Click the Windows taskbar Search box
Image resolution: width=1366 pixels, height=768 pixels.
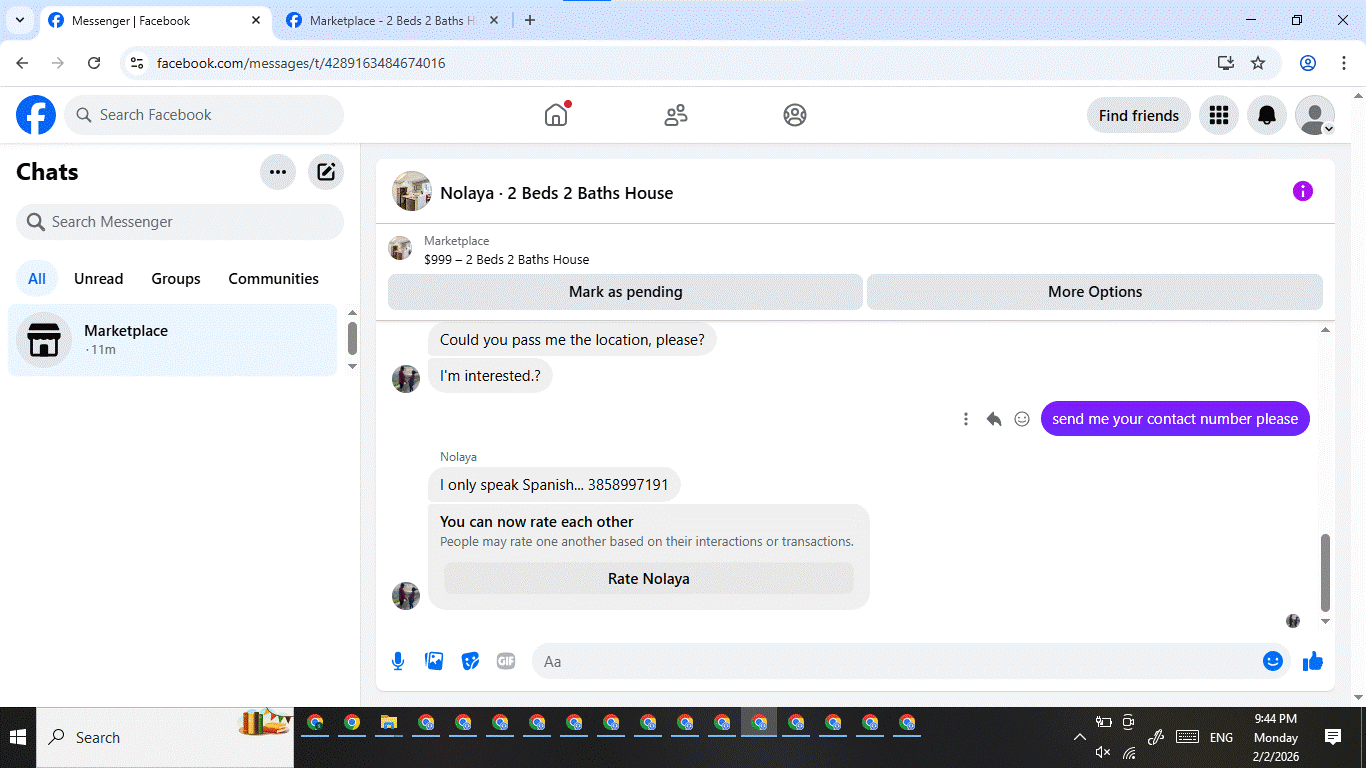point(165,737)
